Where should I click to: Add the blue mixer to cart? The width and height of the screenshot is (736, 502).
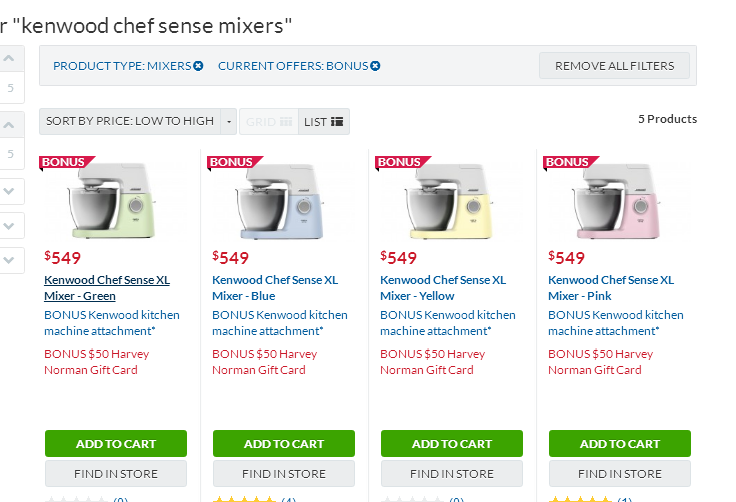point(284,443)
